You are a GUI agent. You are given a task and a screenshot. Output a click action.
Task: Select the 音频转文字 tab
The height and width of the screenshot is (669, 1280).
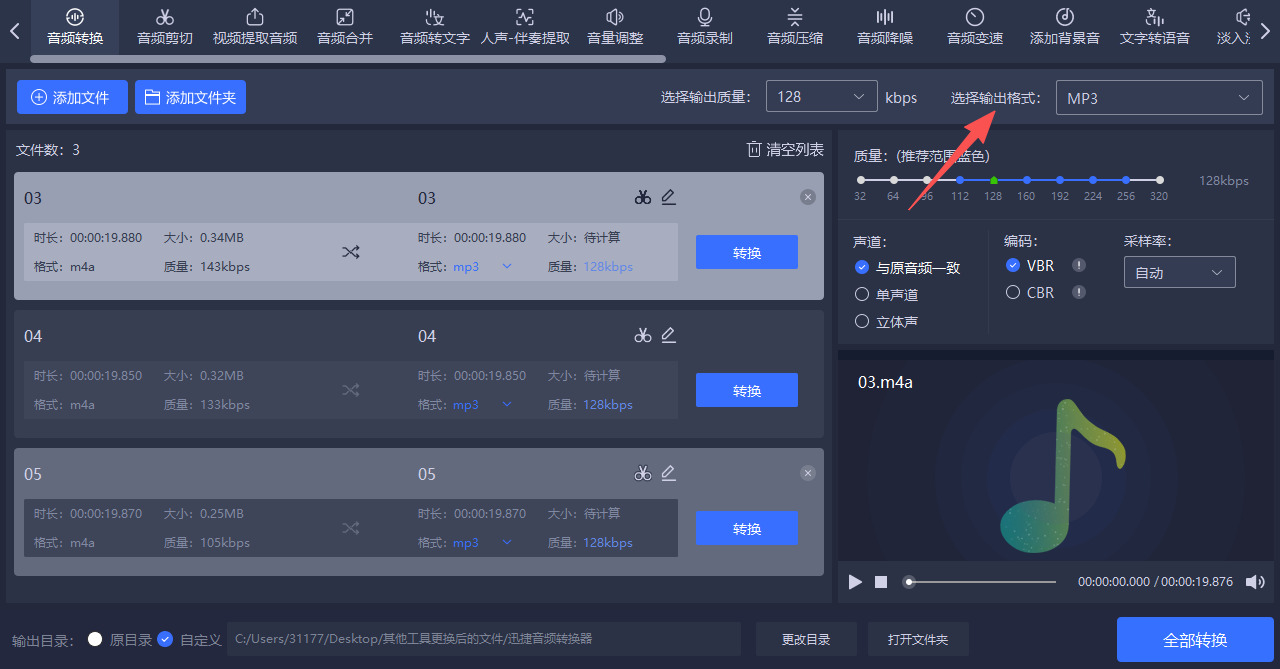(x=435, y=27)
